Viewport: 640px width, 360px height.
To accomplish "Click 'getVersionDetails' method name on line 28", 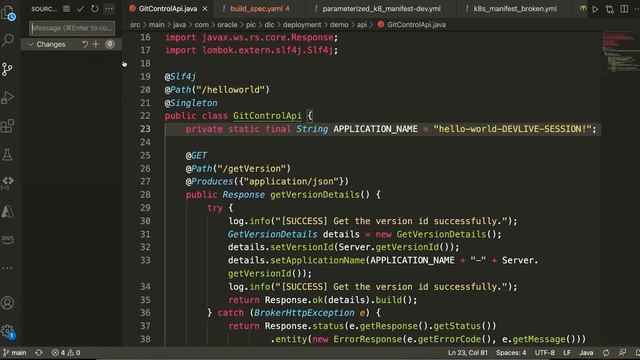I will (x=315, y=195).
